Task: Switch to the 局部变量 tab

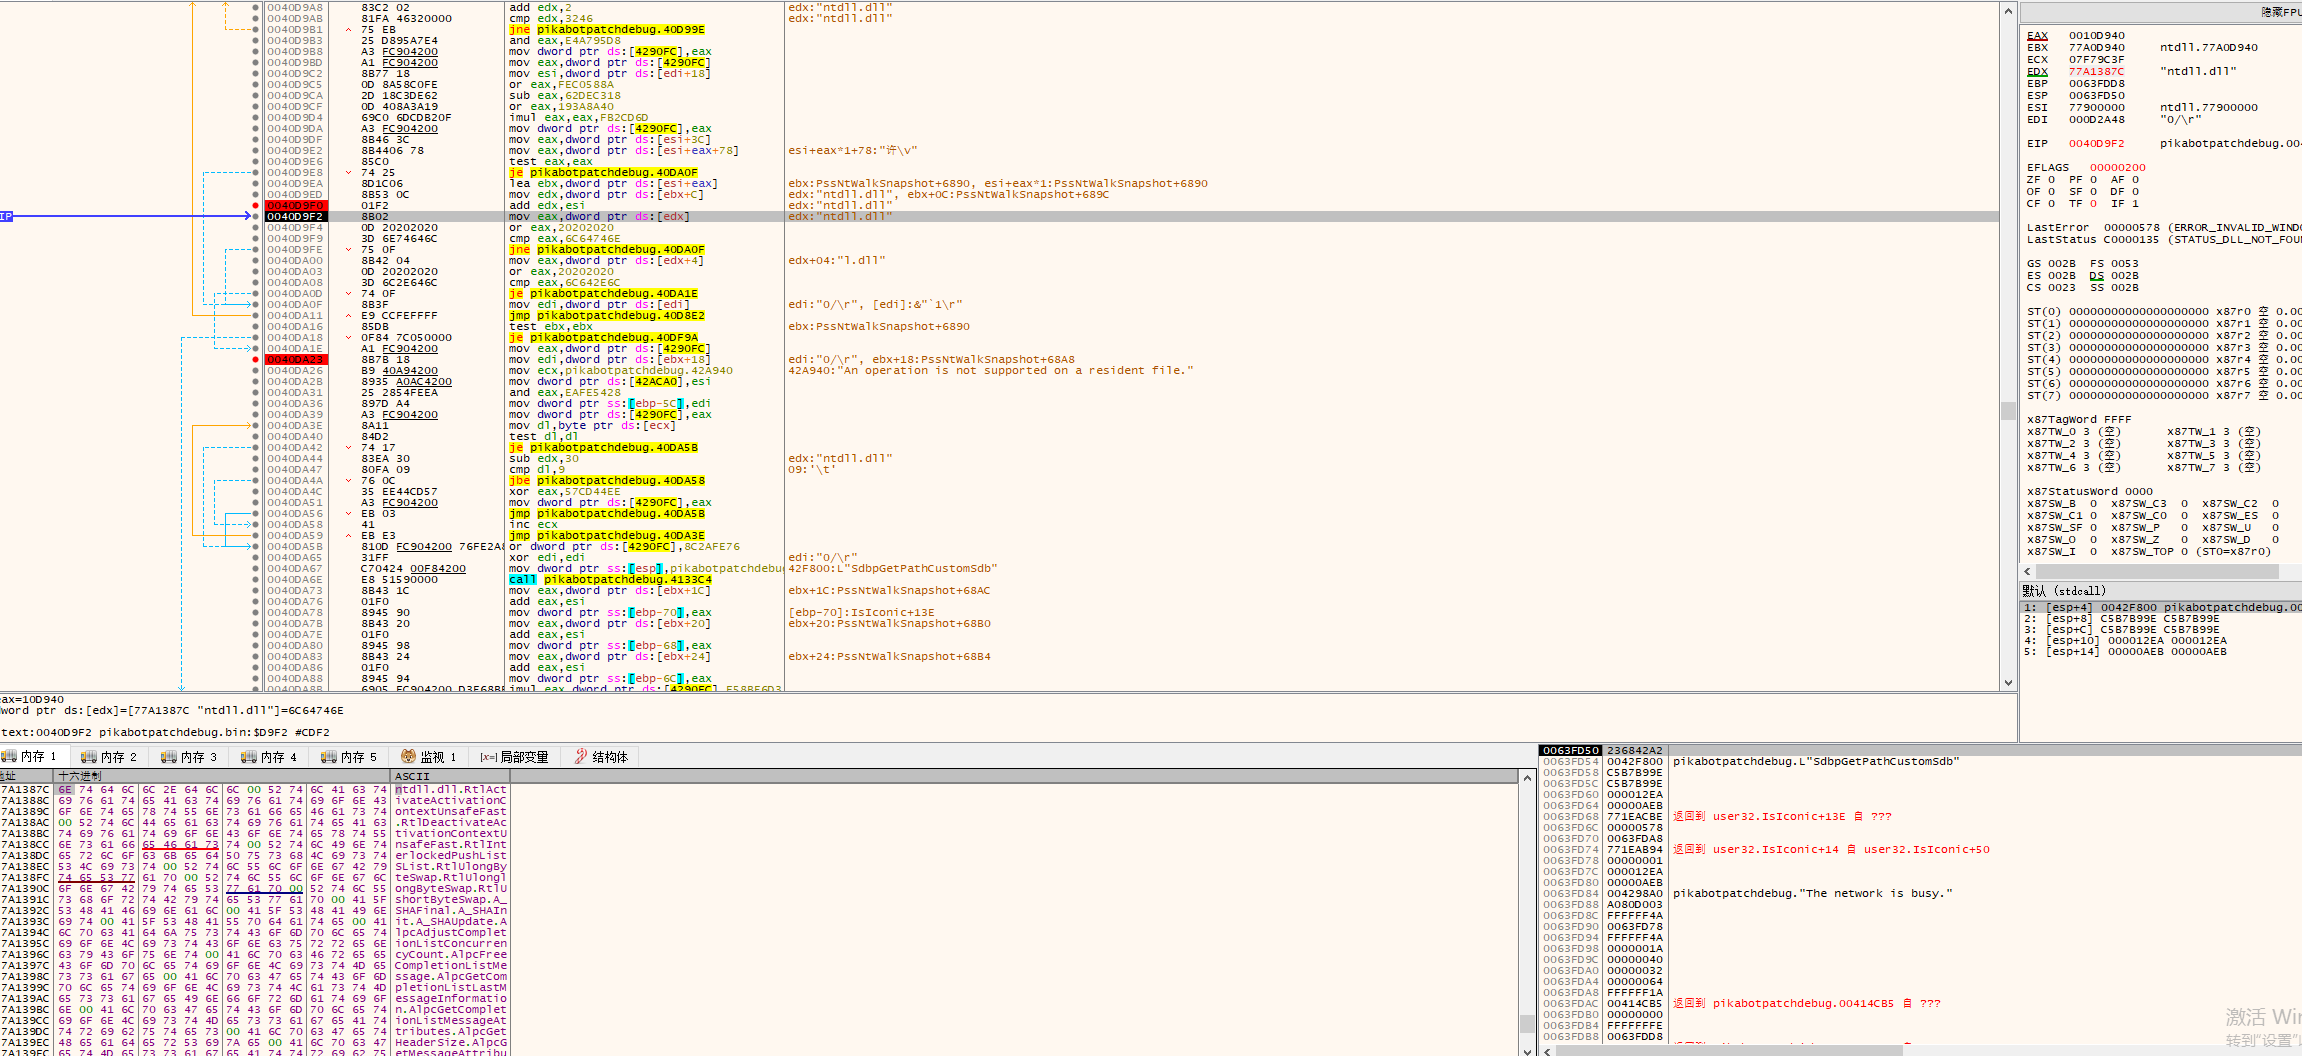Action: coord(514,757)
